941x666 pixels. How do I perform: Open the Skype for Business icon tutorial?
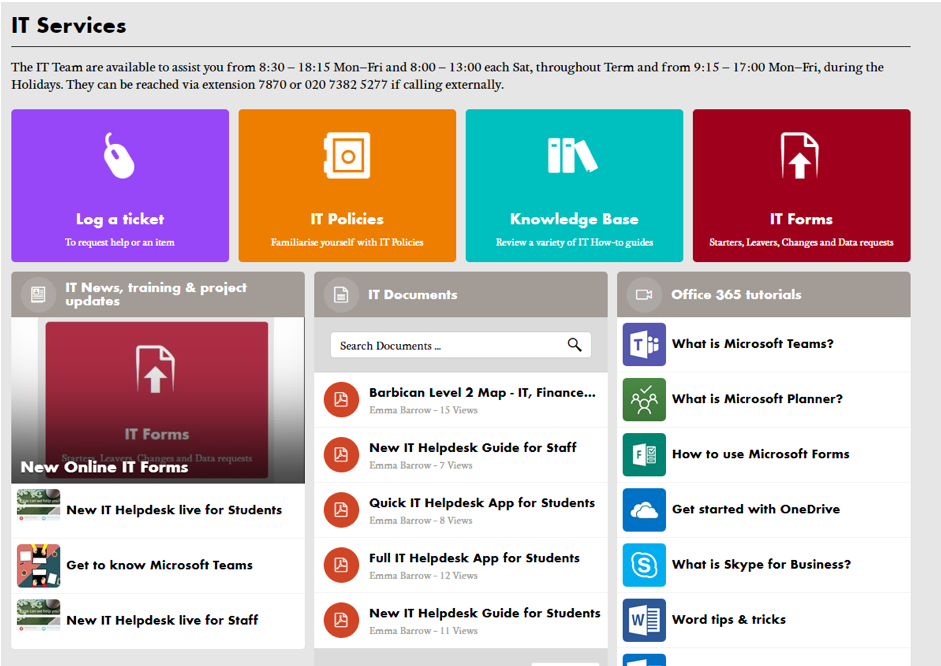[644, 565]
